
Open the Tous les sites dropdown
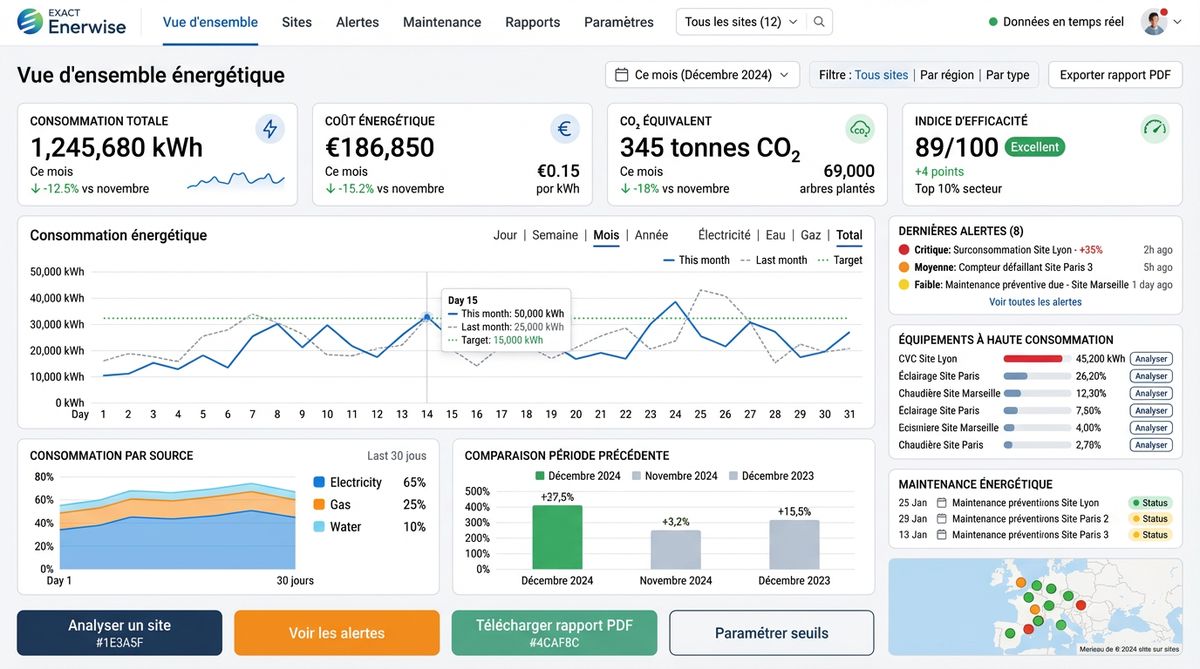741,22
